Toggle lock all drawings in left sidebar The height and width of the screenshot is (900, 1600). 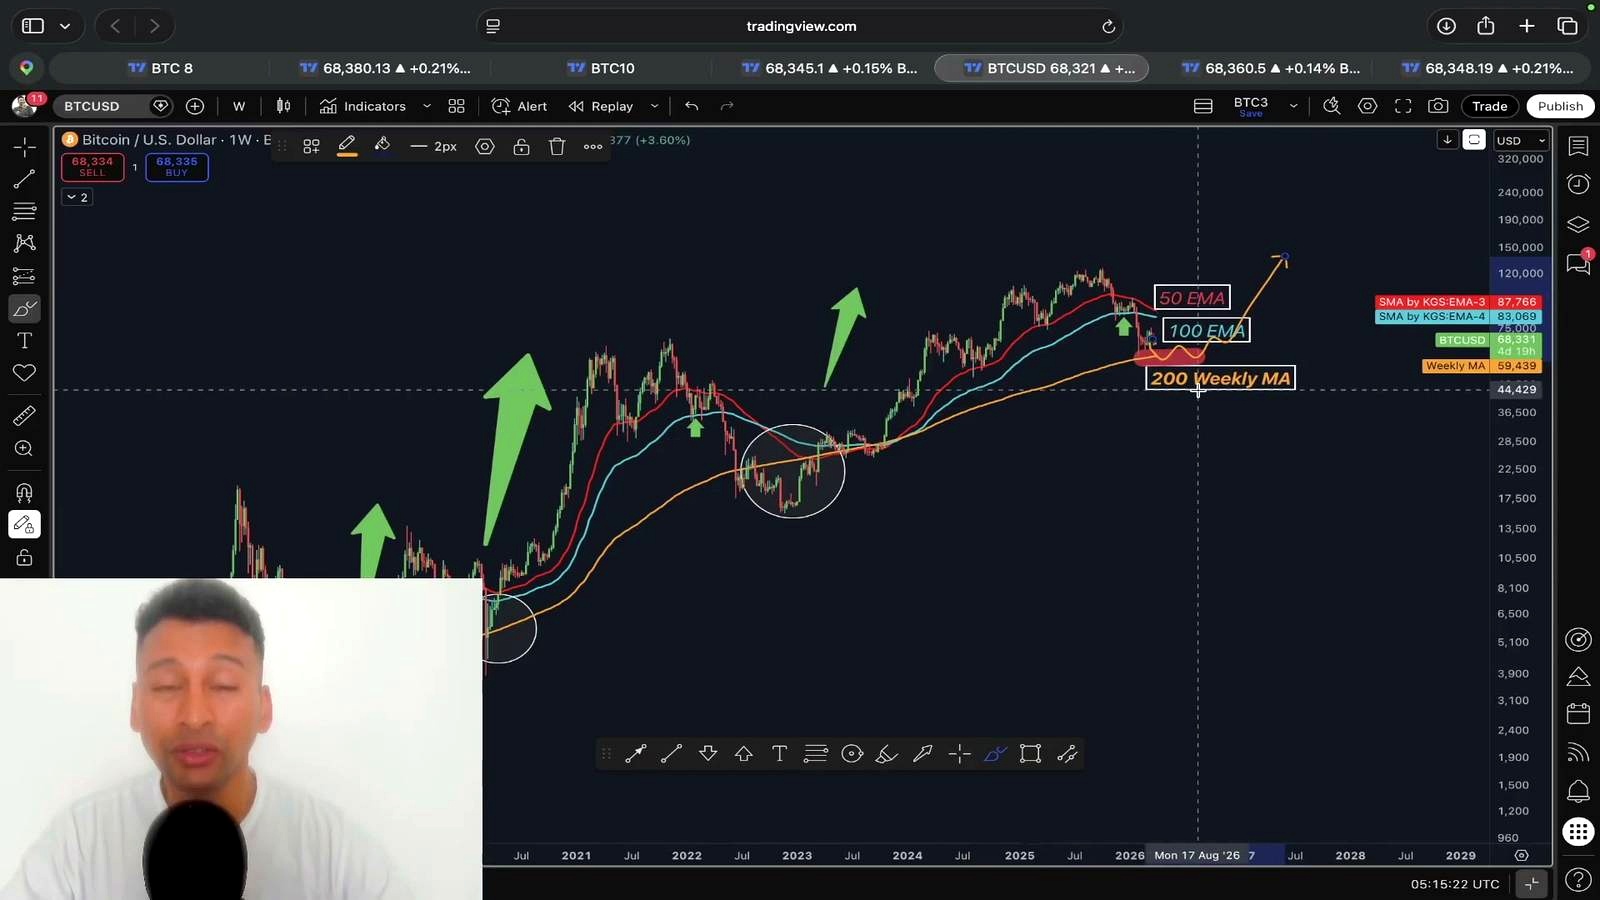pyautogui.click(x=24, y=558)
